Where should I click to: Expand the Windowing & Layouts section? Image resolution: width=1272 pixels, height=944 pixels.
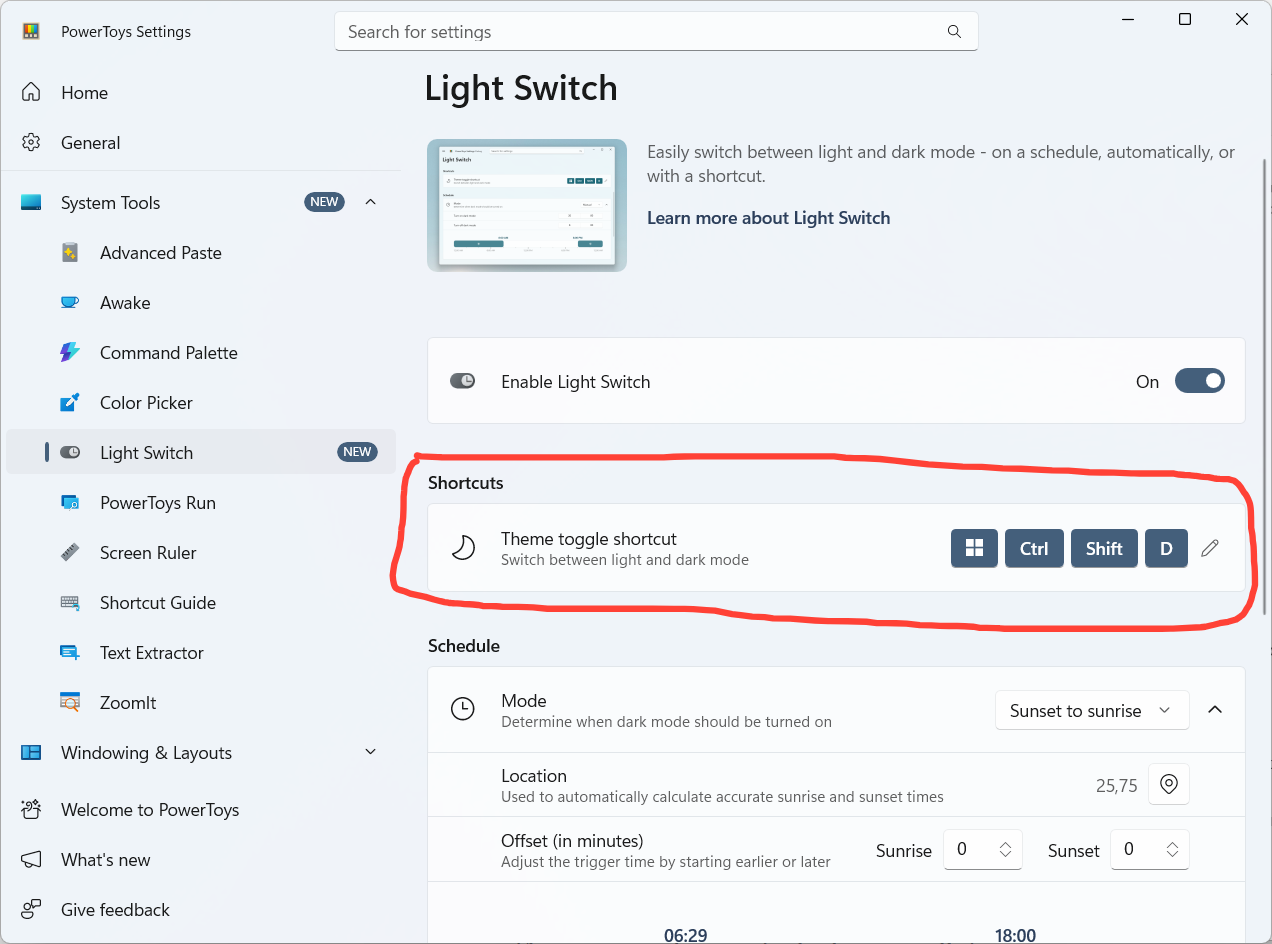[370, 752]
